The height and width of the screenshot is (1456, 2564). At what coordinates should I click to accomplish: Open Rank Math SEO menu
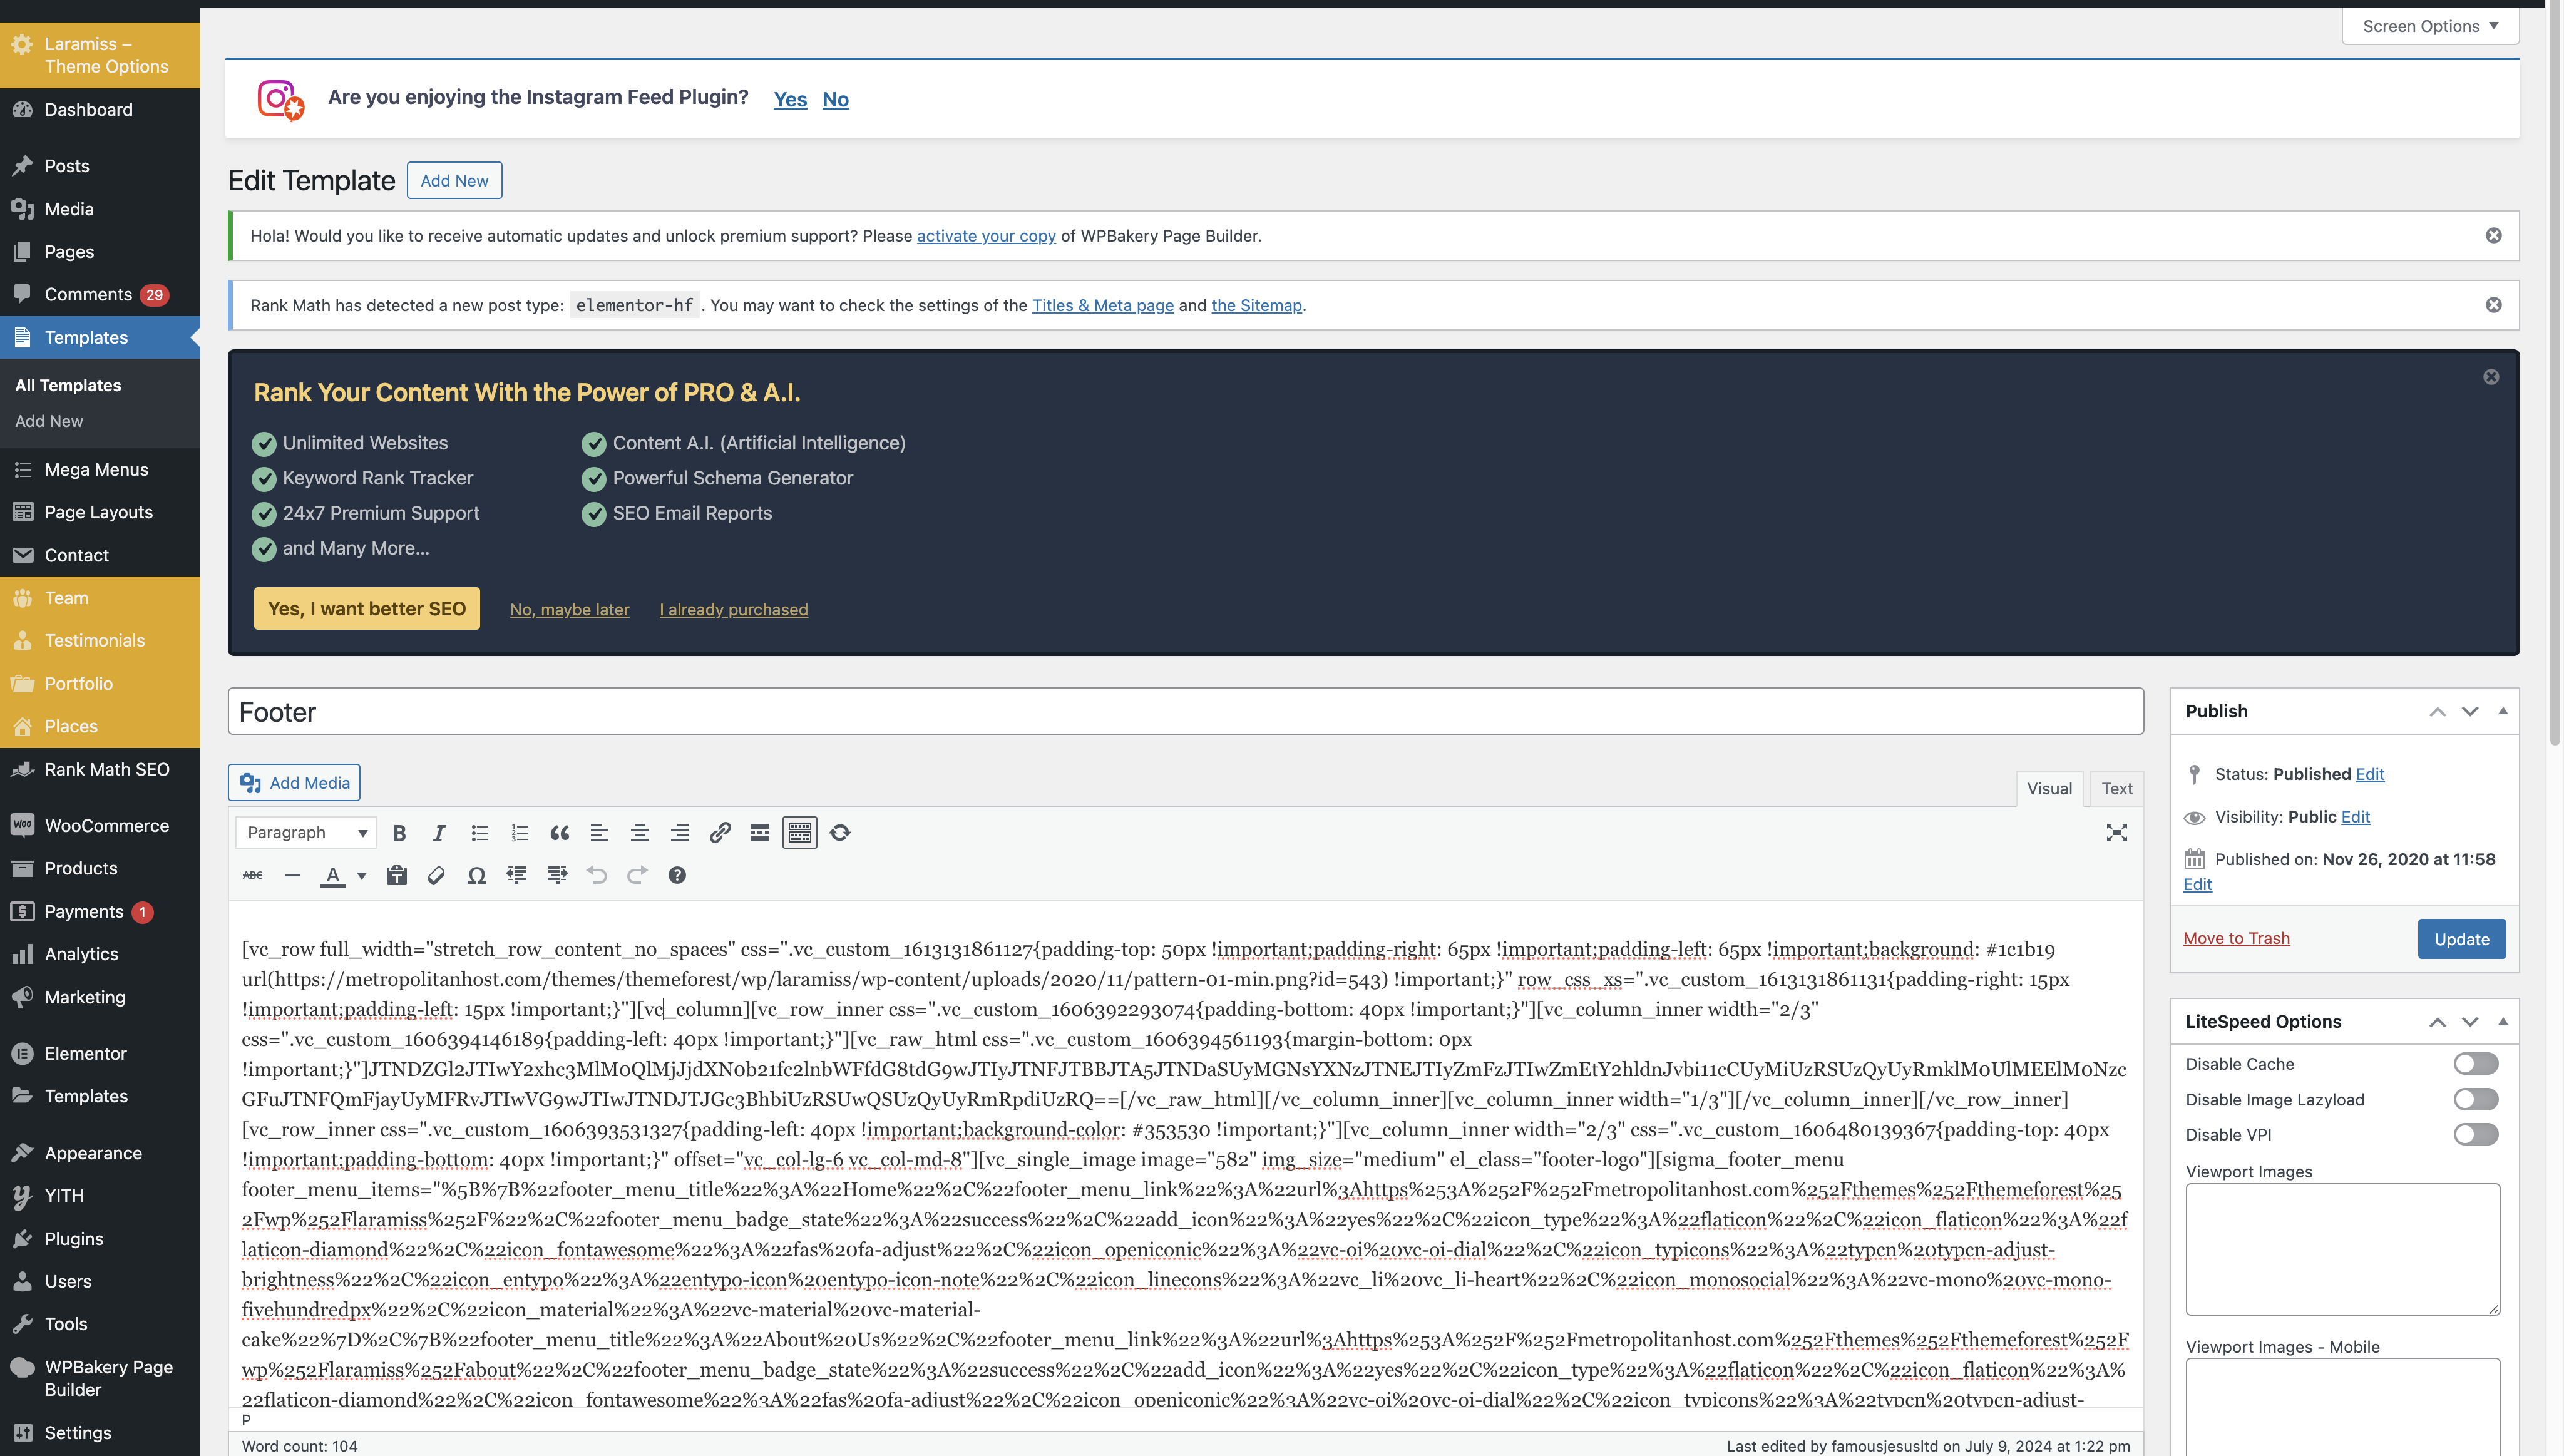100,770
